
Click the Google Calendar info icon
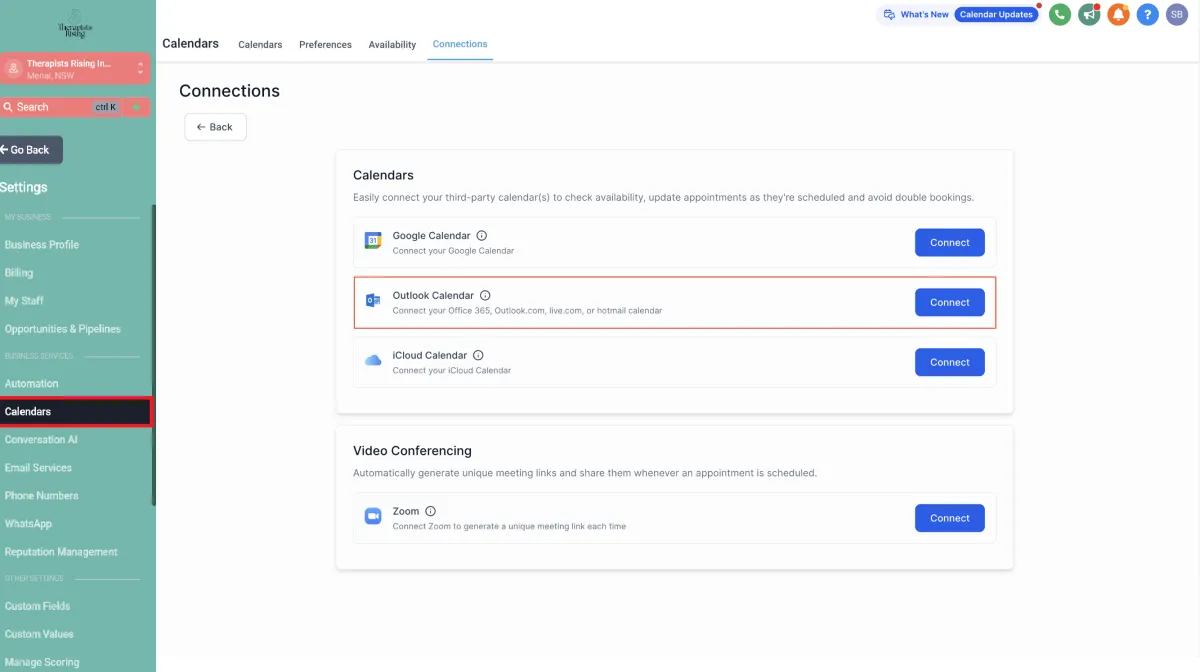coord(482,236)
